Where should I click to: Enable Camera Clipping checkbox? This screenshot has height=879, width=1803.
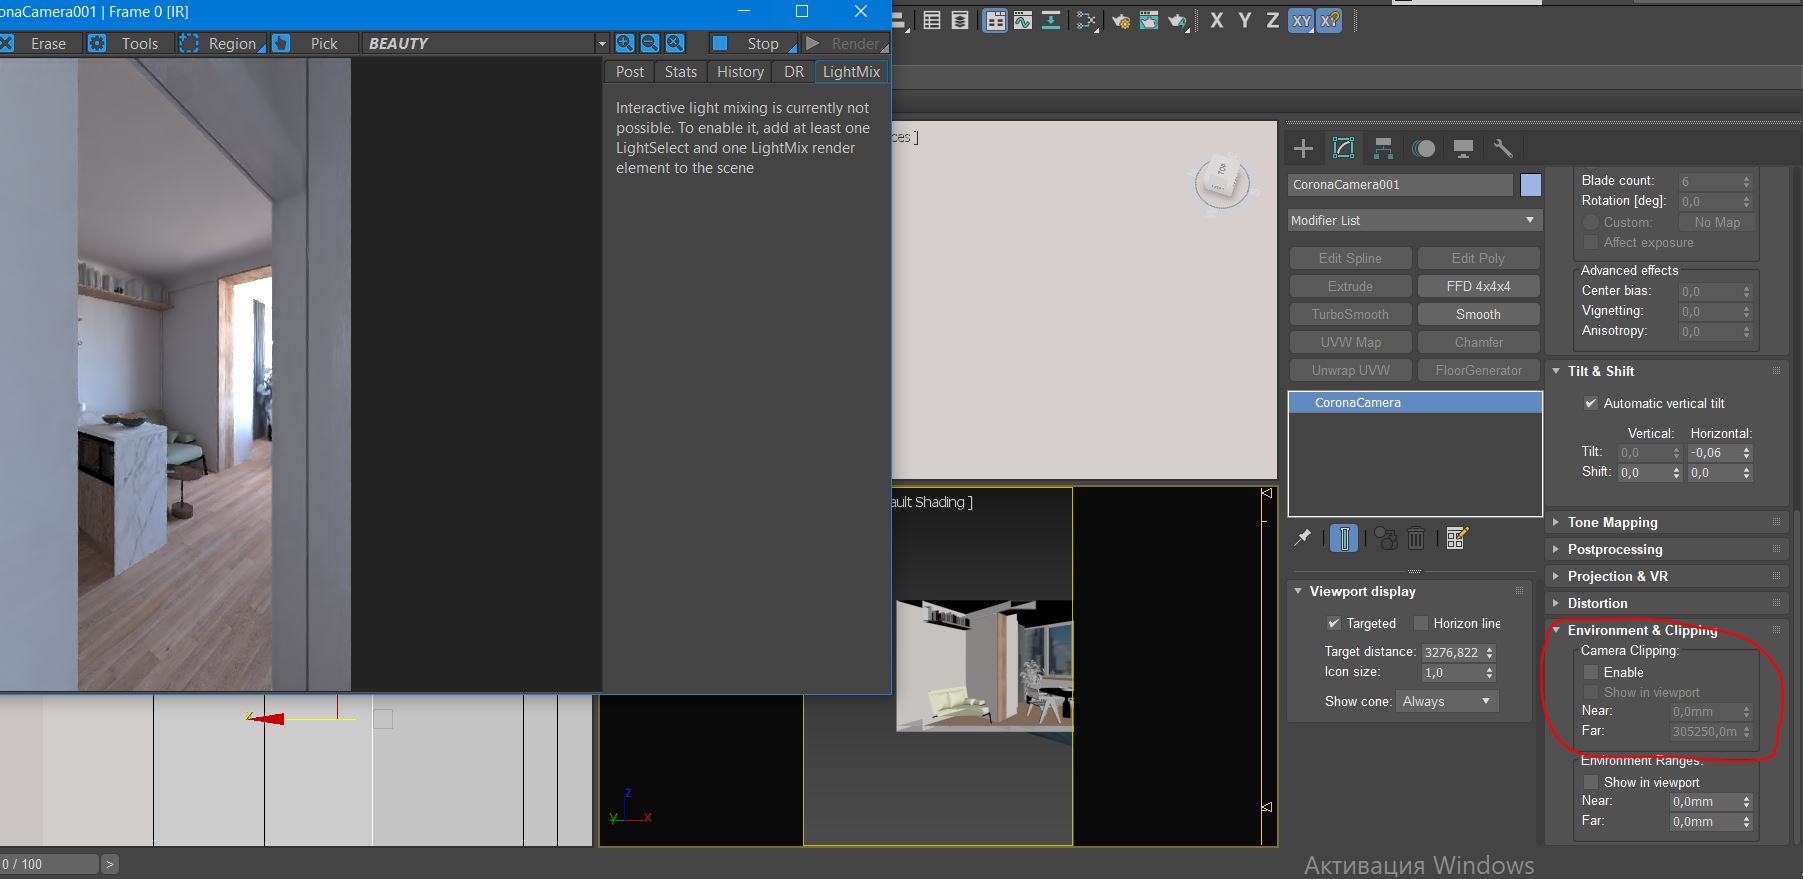1591,673
